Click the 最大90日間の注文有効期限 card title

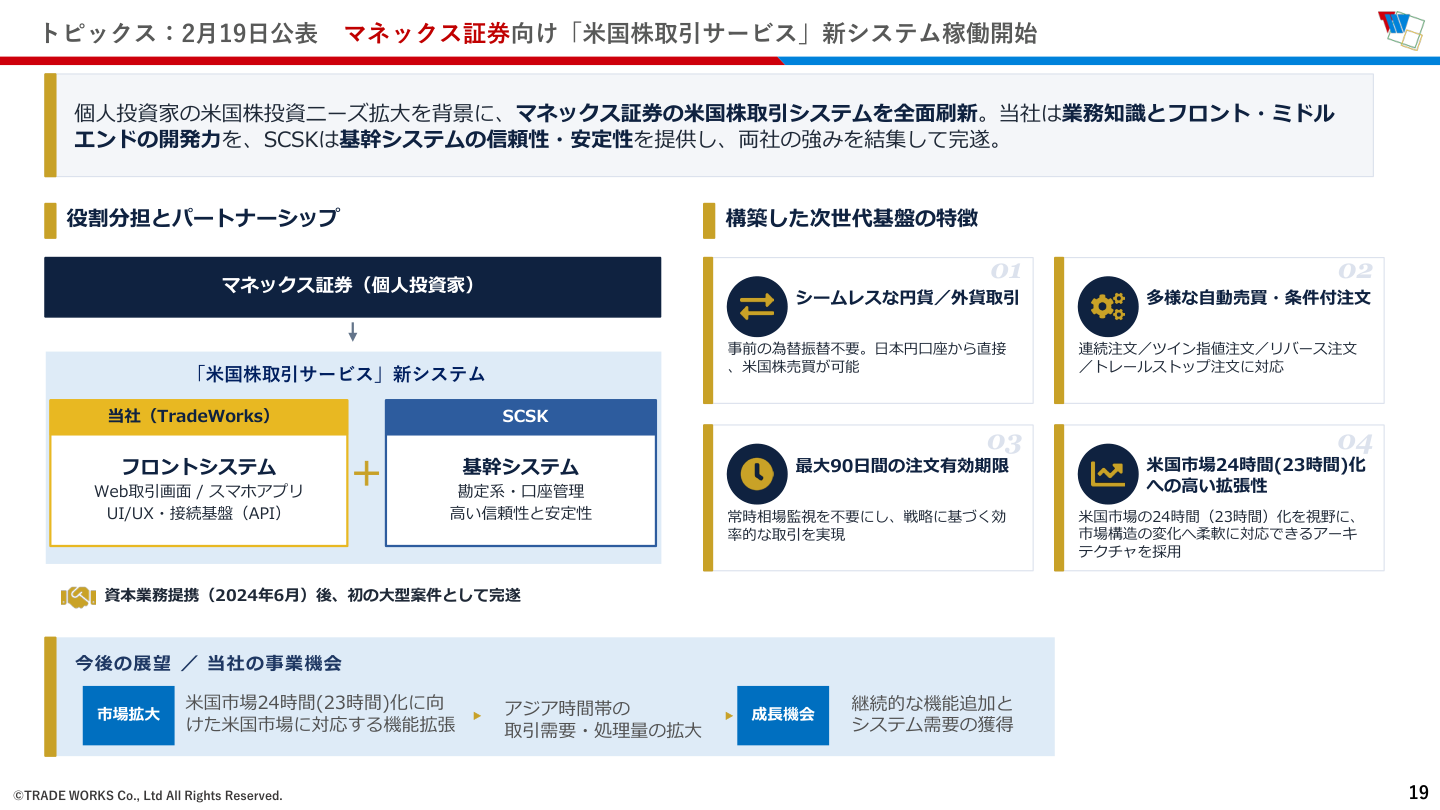901,465
